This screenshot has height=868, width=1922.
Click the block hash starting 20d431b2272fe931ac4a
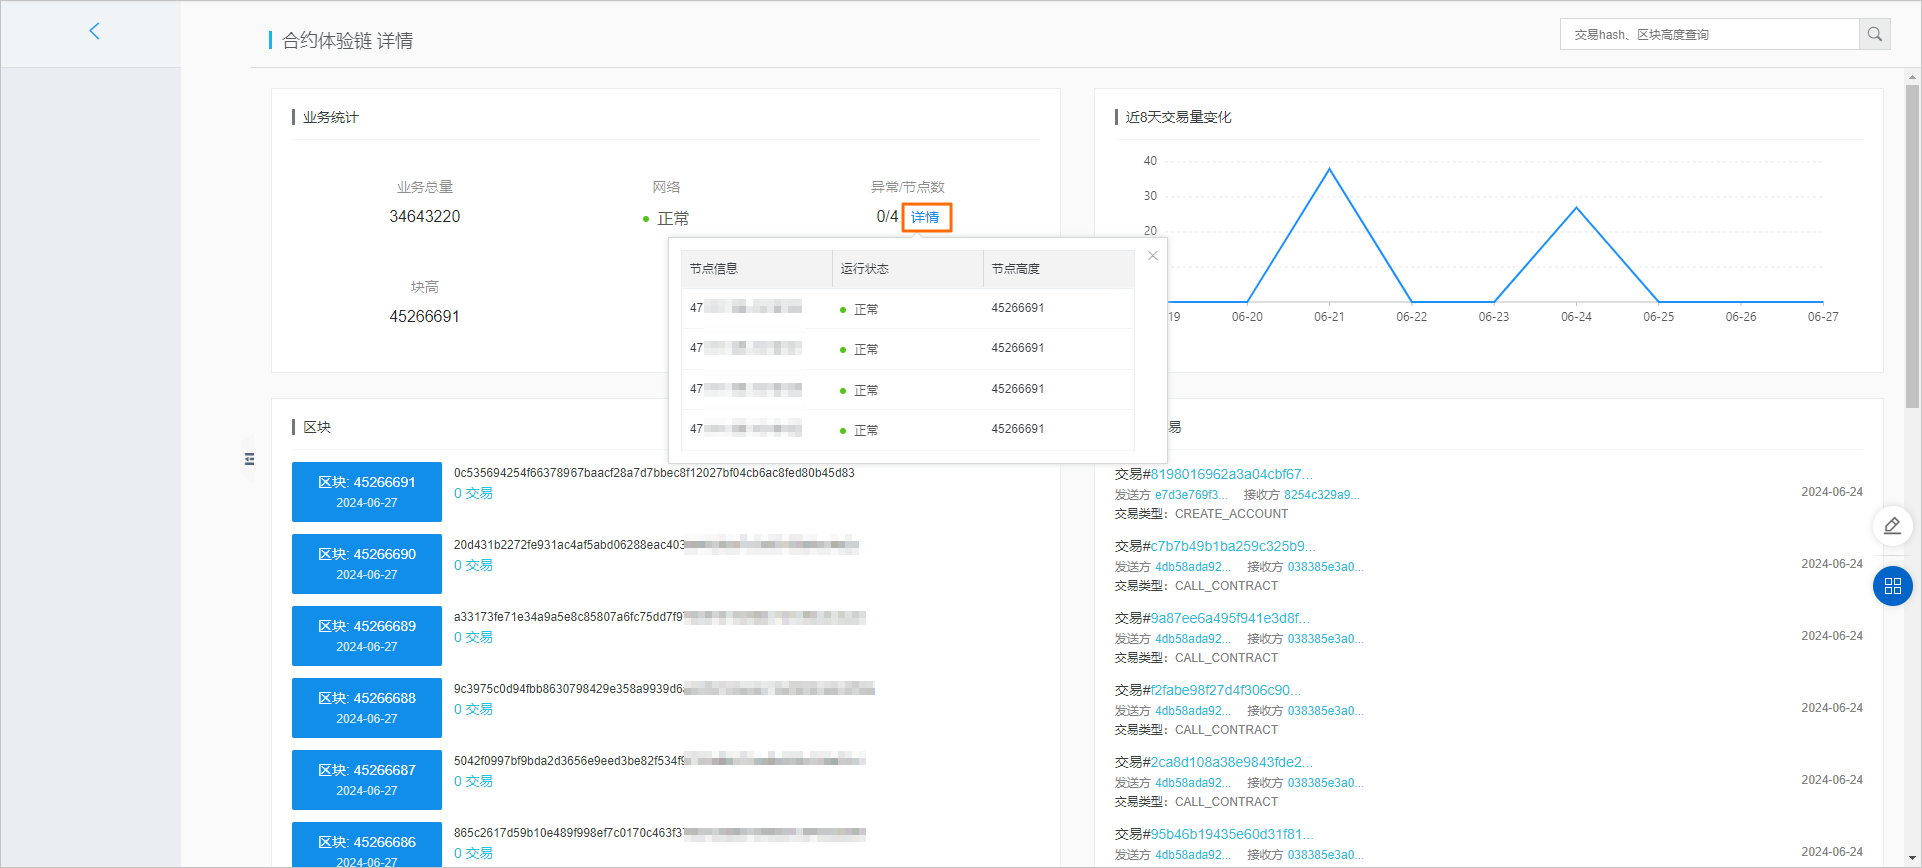point(656,545)
